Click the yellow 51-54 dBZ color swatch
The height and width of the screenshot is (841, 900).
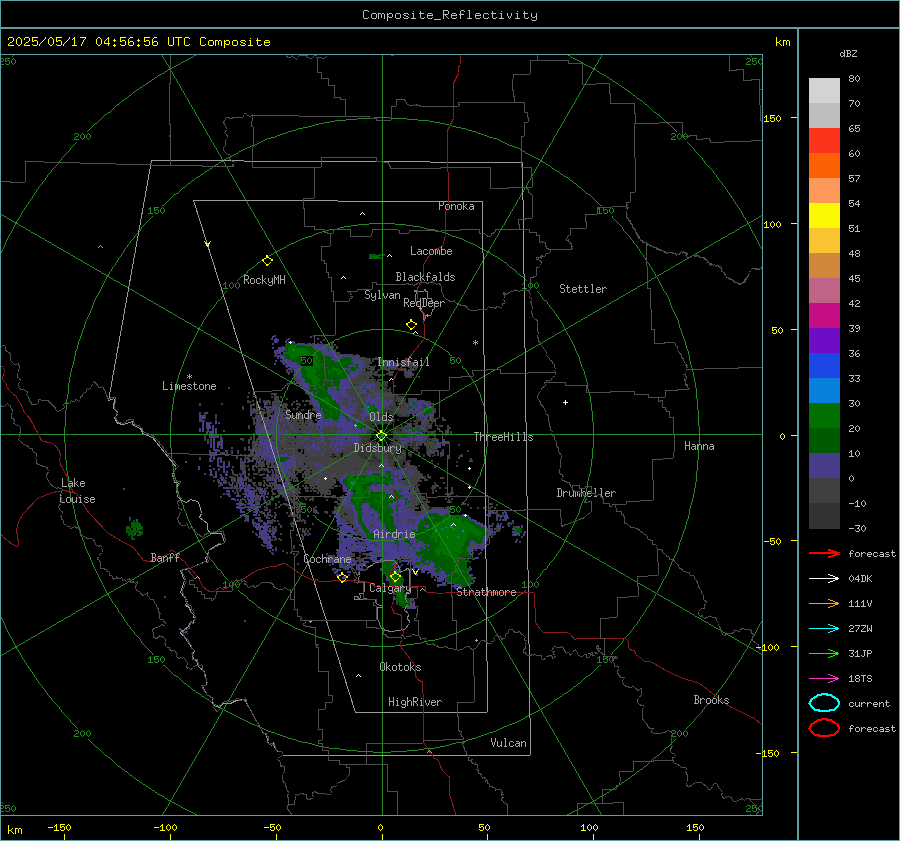[x=824, y=215]
